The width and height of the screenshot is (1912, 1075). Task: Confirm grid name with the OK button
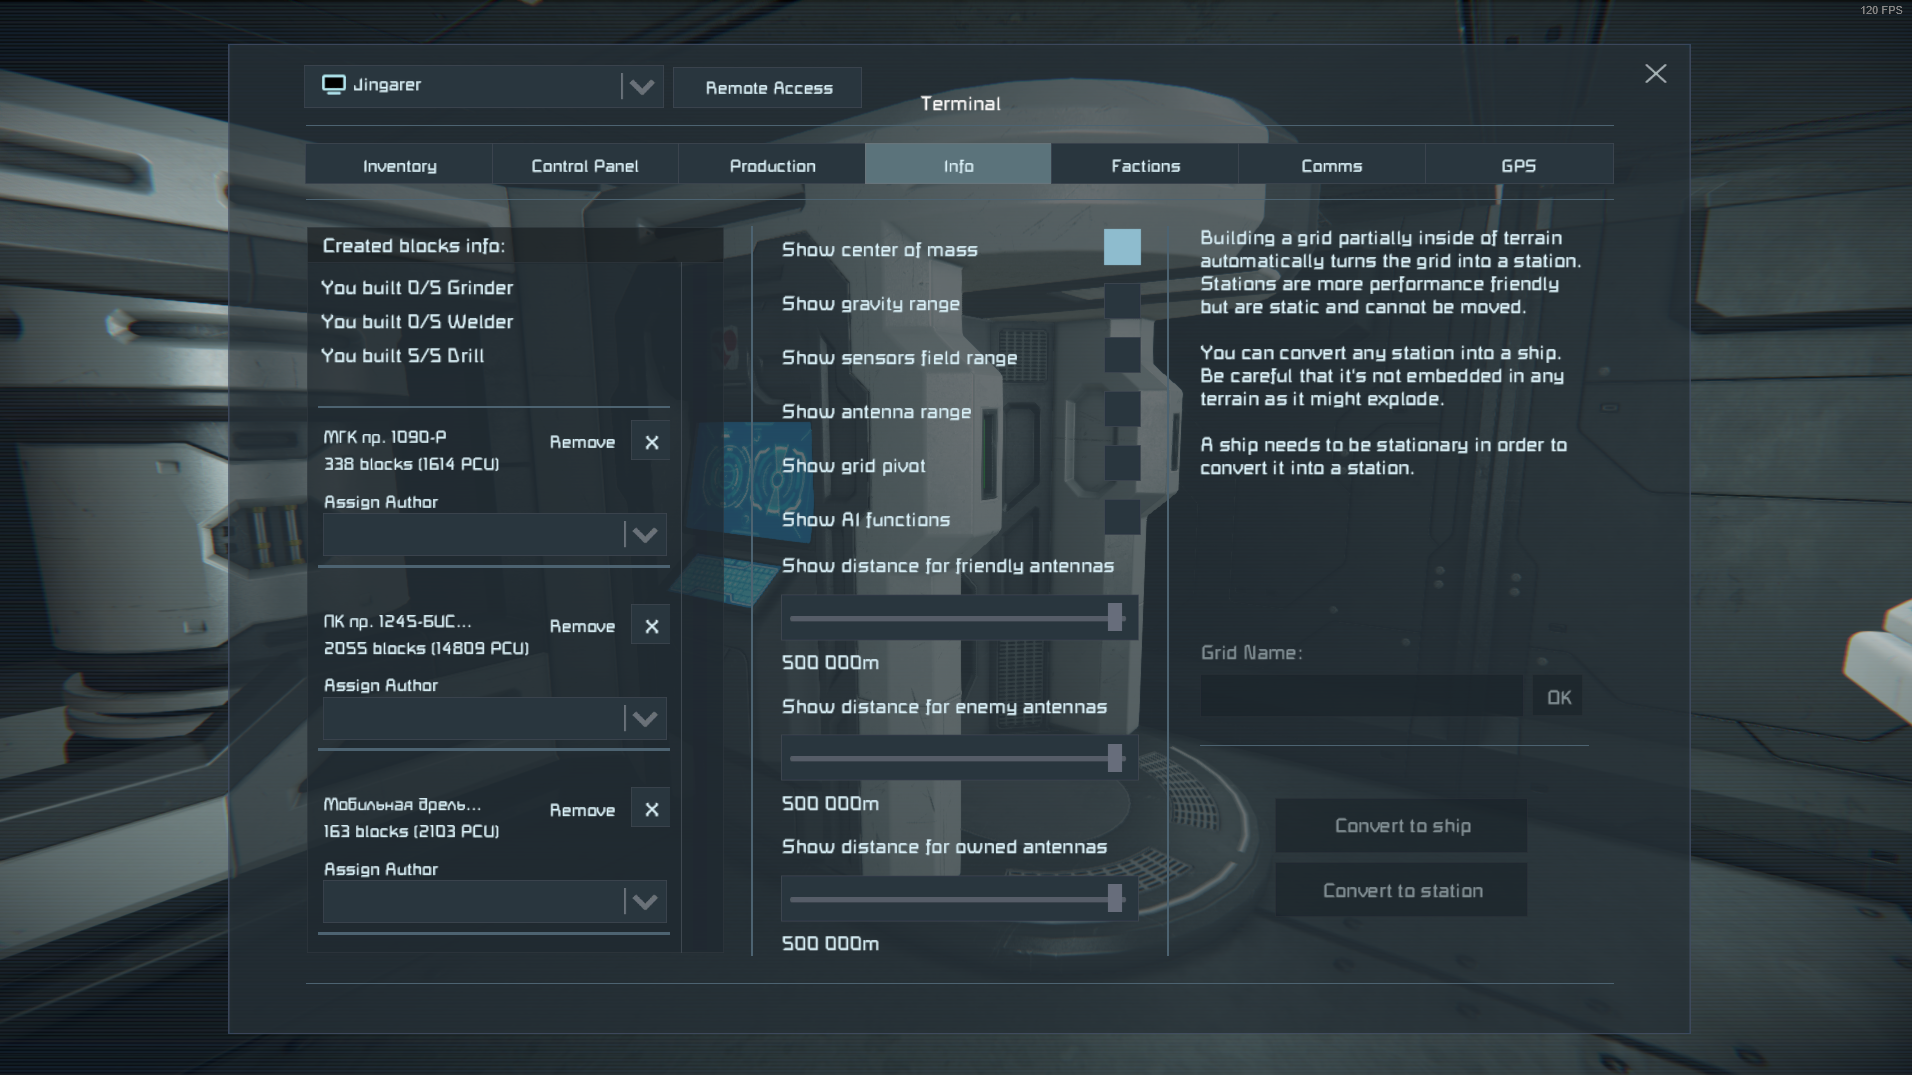tap(1558, 697)
